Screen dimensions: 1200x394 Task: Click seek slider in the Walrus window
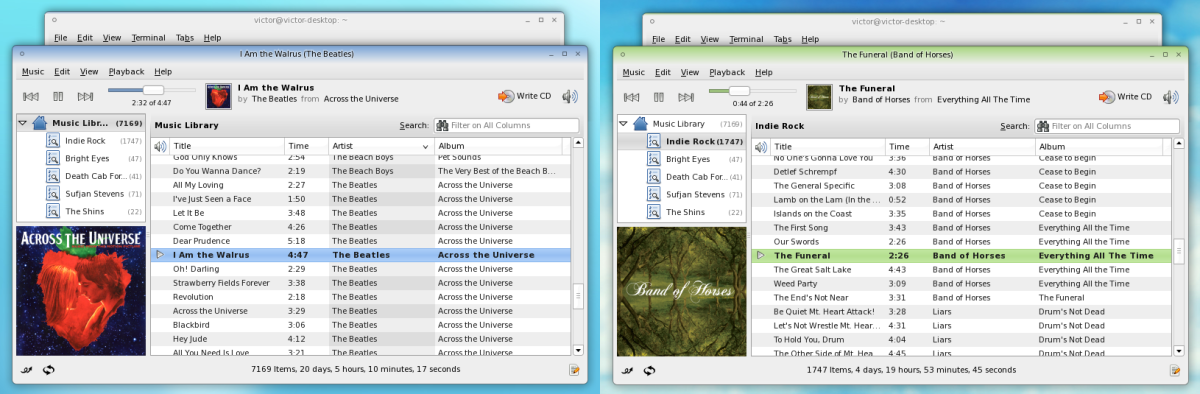tap(152, 90)
